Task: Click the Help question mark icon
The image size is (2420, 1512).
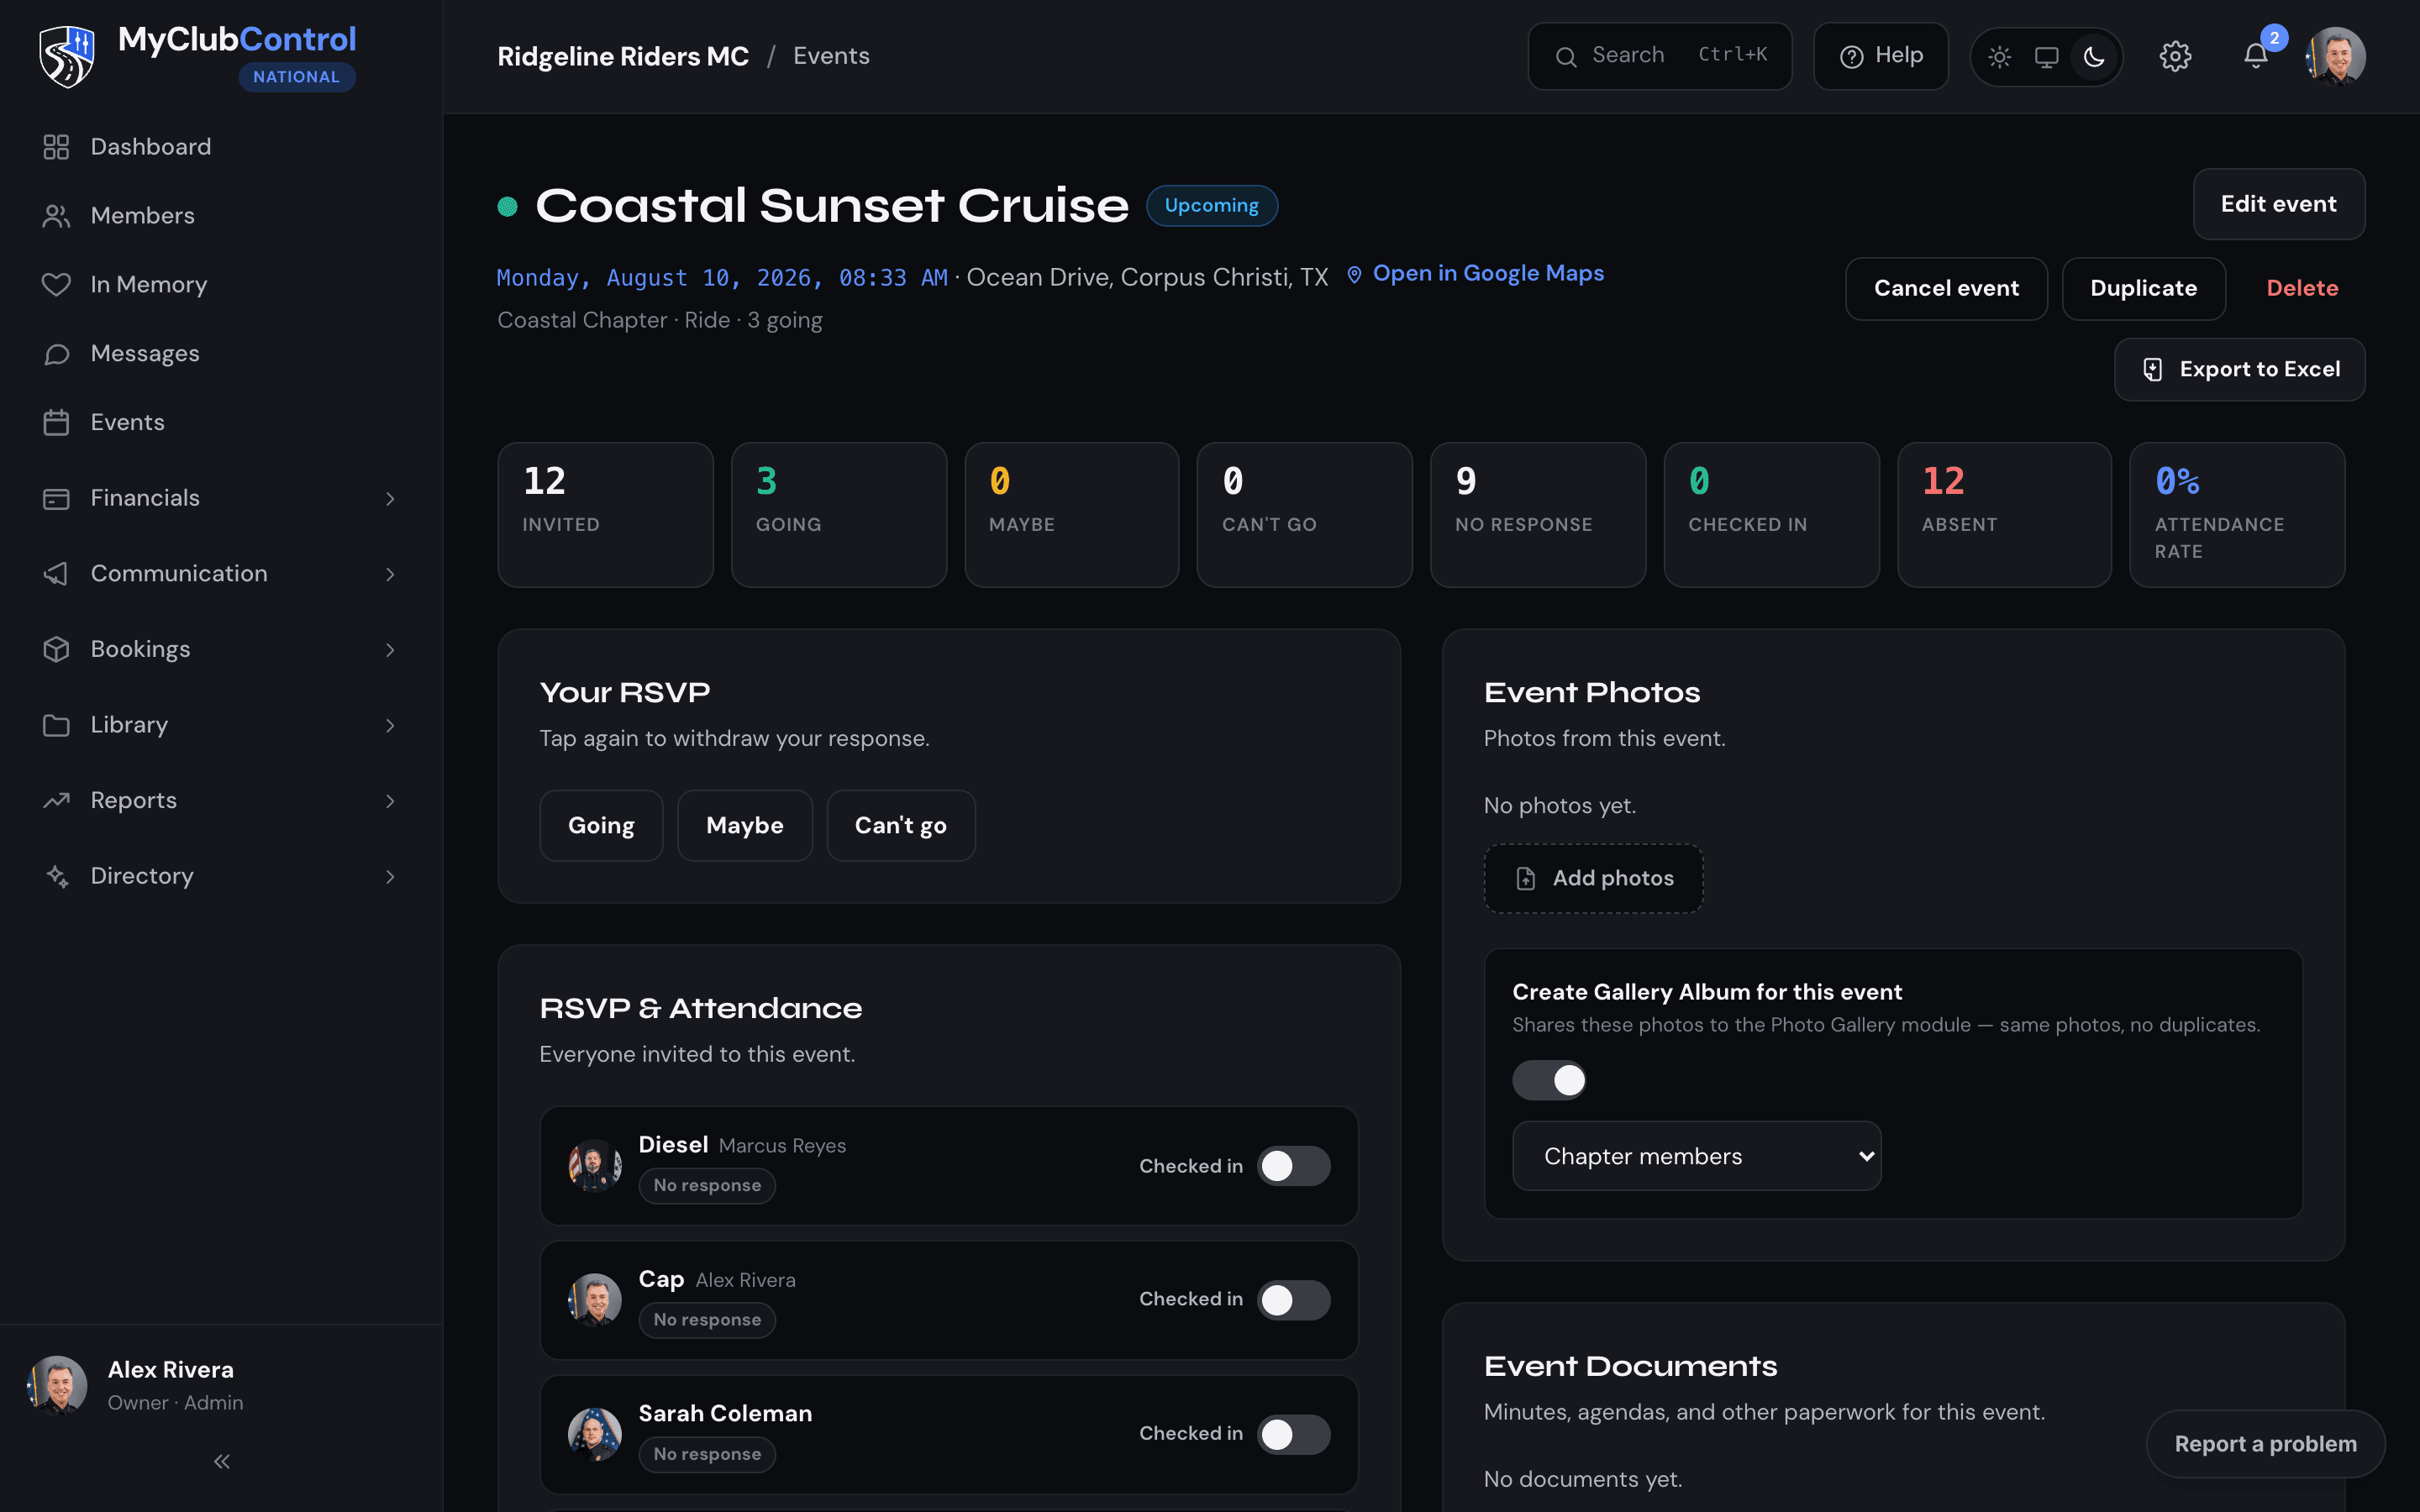Action: point(1851,57)
